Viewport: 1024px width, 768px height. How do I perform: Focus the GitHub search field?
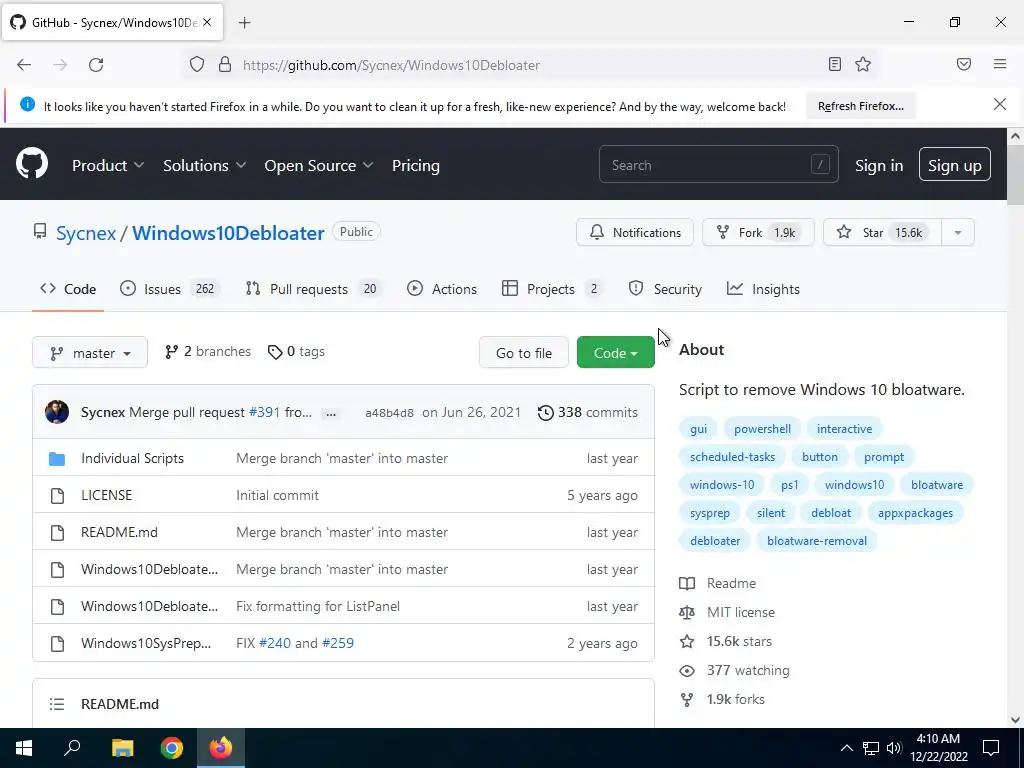point(718,165)
